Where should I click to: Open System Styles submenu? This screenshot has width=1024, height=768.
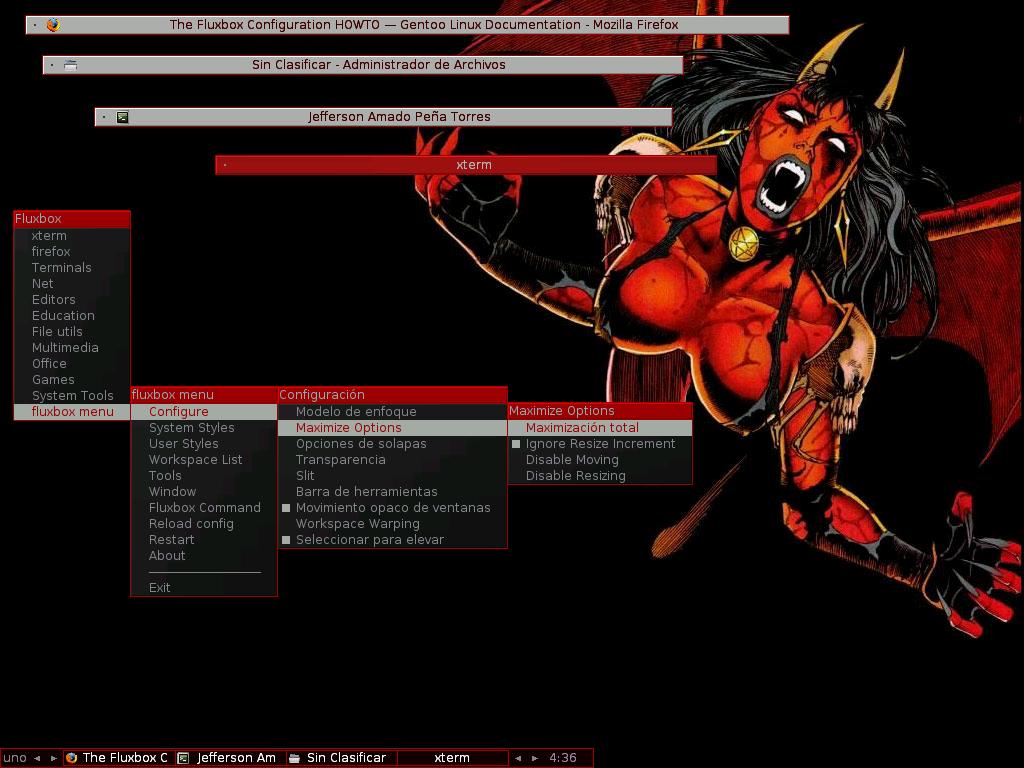point(204,428)
